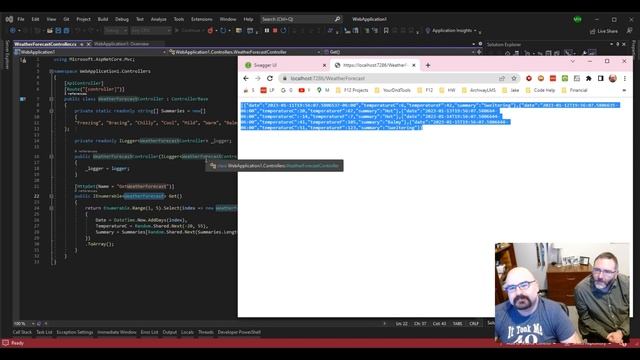The image size is (640, 360).
Task: Click the share icon in Chrome address bar
Action: [502, 78]
